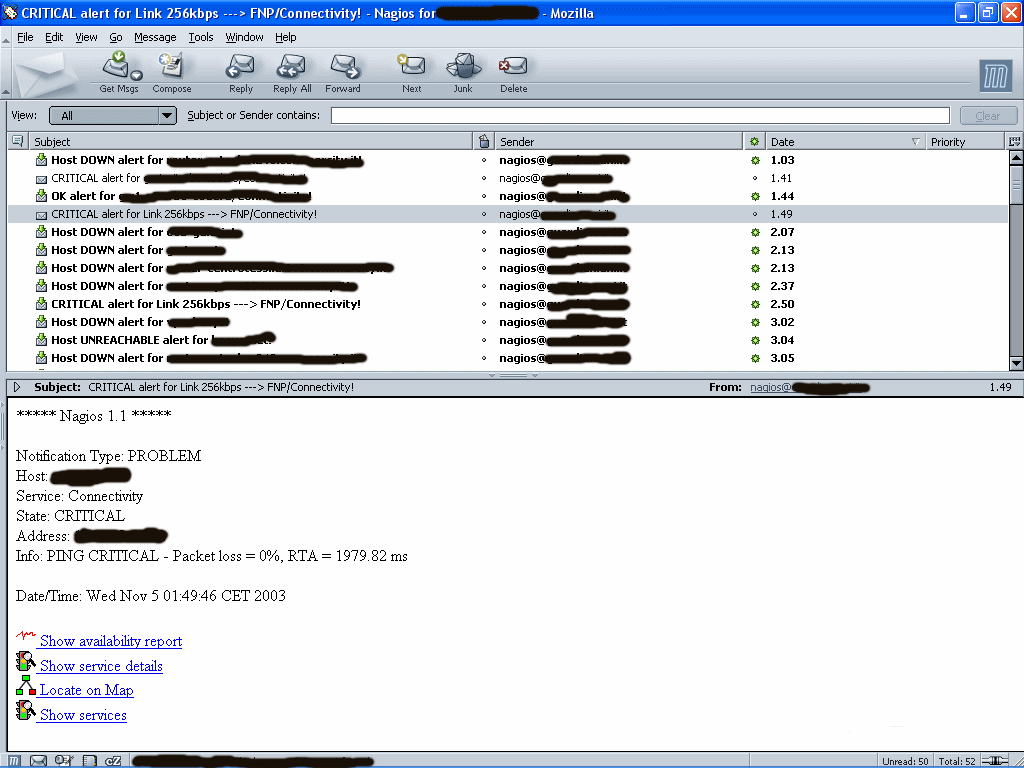
Task: Sort messages by the Subject column header
Action: coord(251,141)
